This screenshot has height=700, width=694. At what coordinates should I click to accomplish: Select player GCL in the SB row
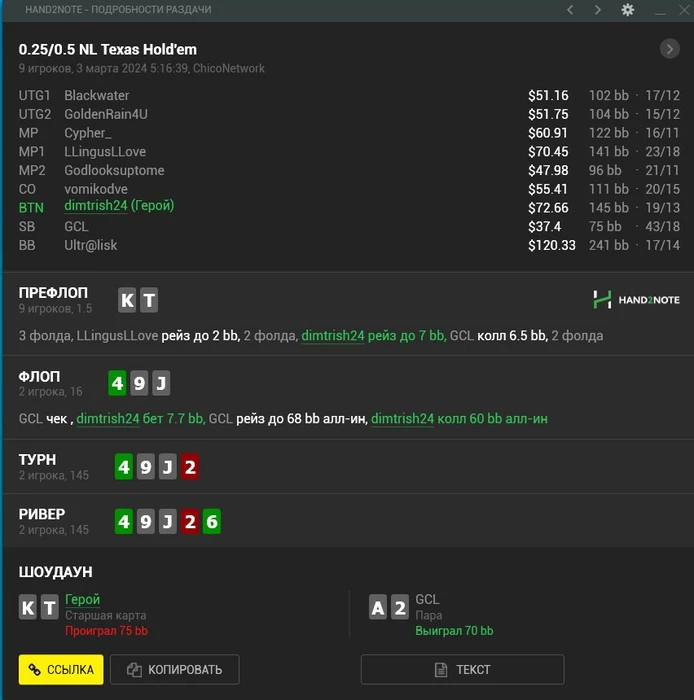[76, 227]
